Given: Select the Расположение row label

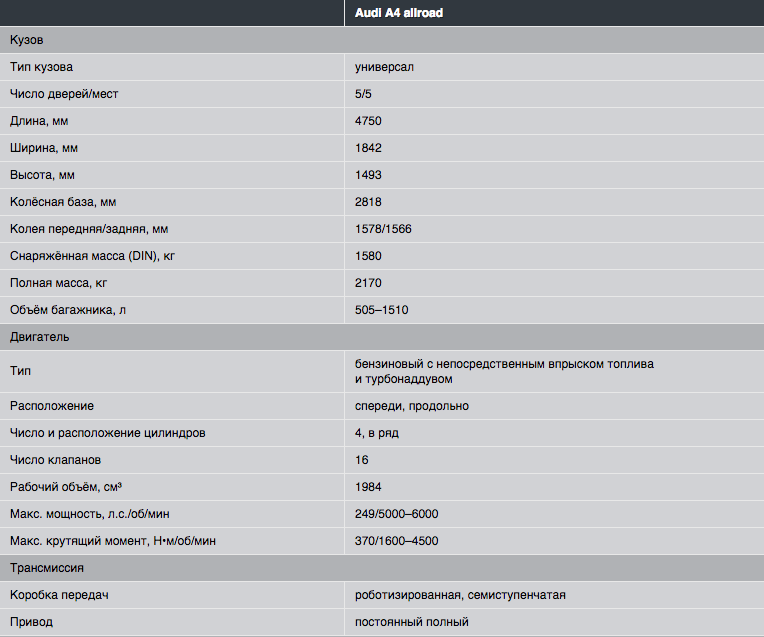Looking at the screenshot, I should pyautogui.click(x=52, y=406).
